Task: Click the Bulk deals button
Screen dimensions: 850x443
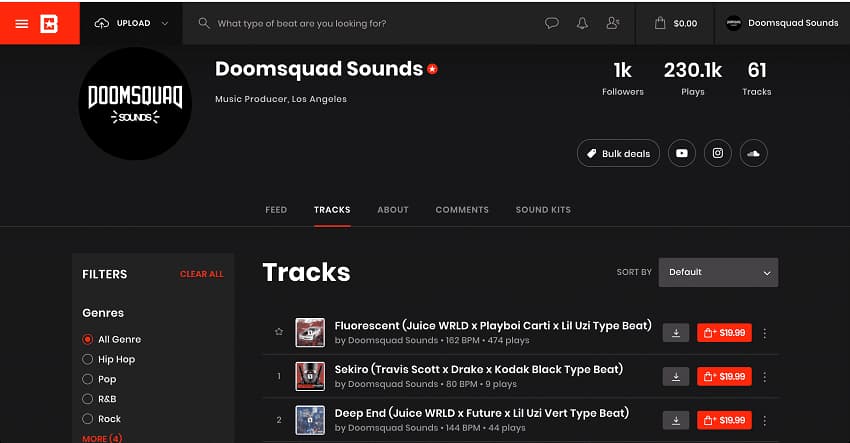Action: pos(618,153)
